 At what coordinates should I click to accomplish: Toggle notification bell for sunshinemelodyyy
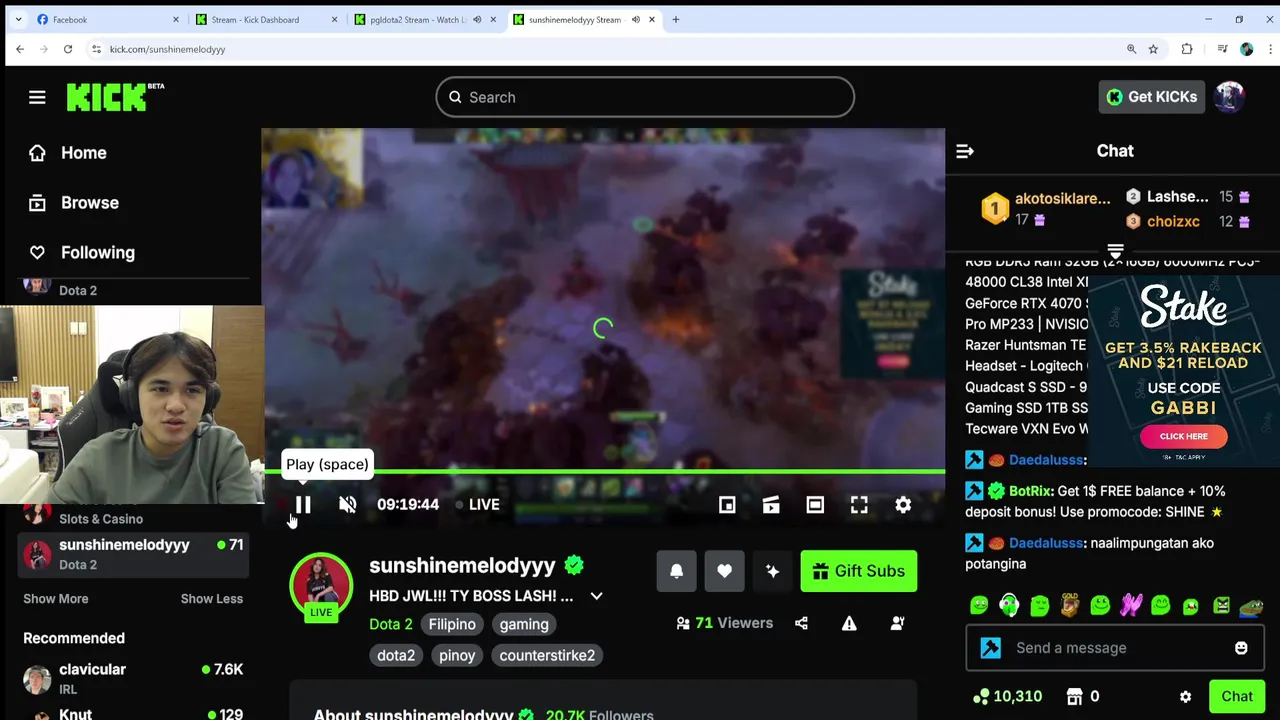pos(676,571)
